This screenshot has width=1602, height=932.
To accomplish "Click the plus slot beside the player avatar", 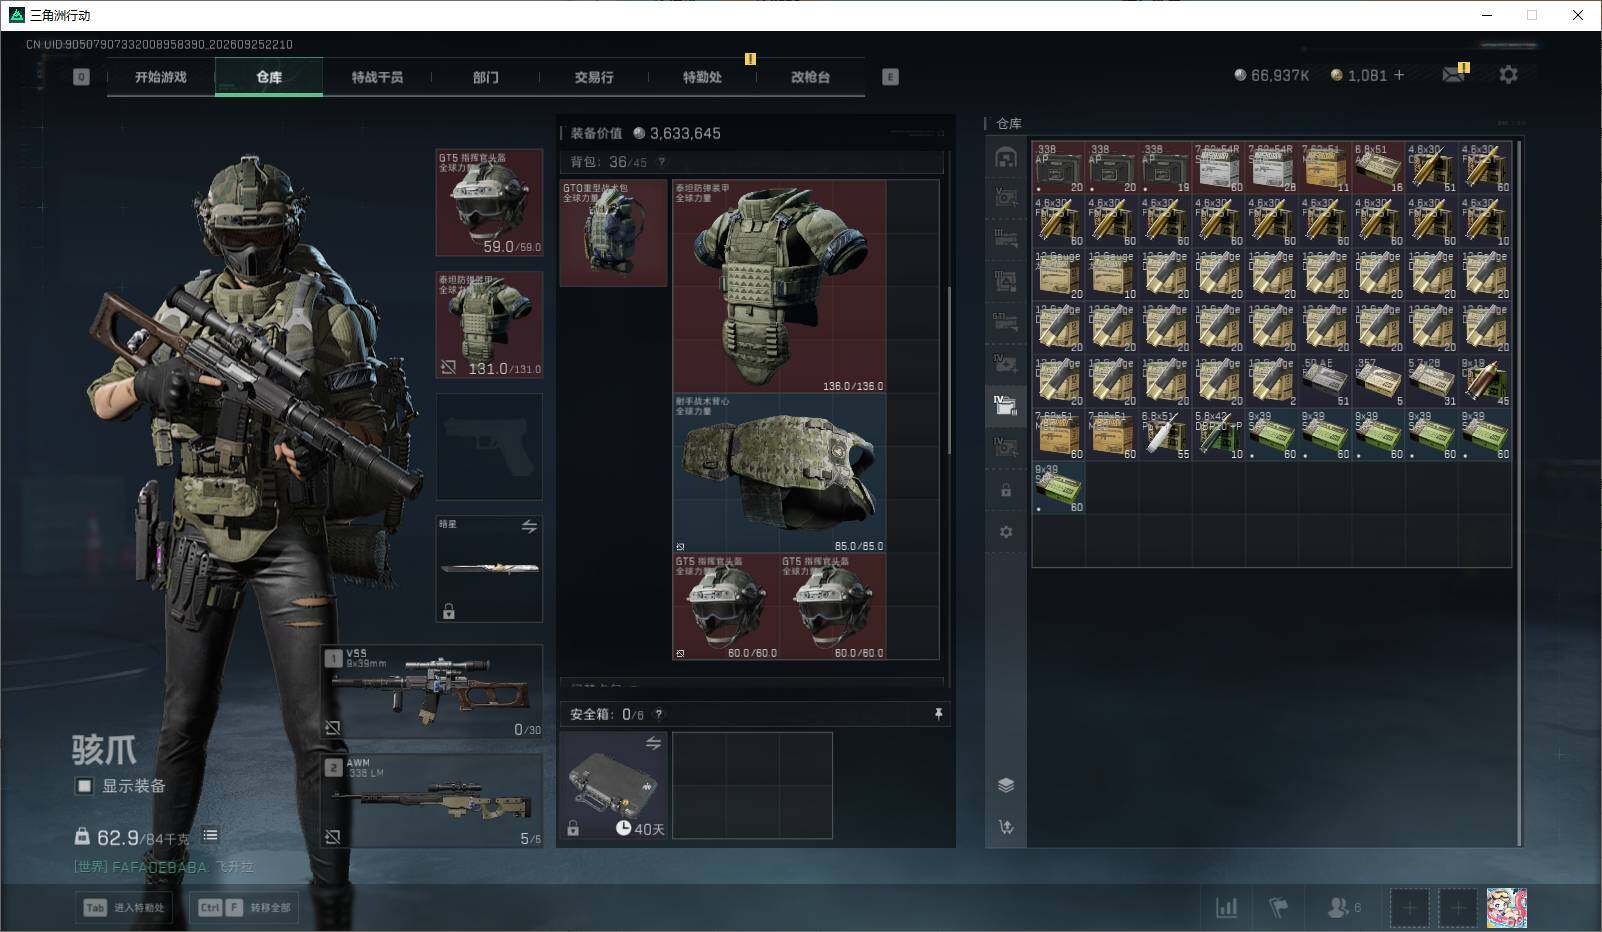I will (x=1457, y=908).
